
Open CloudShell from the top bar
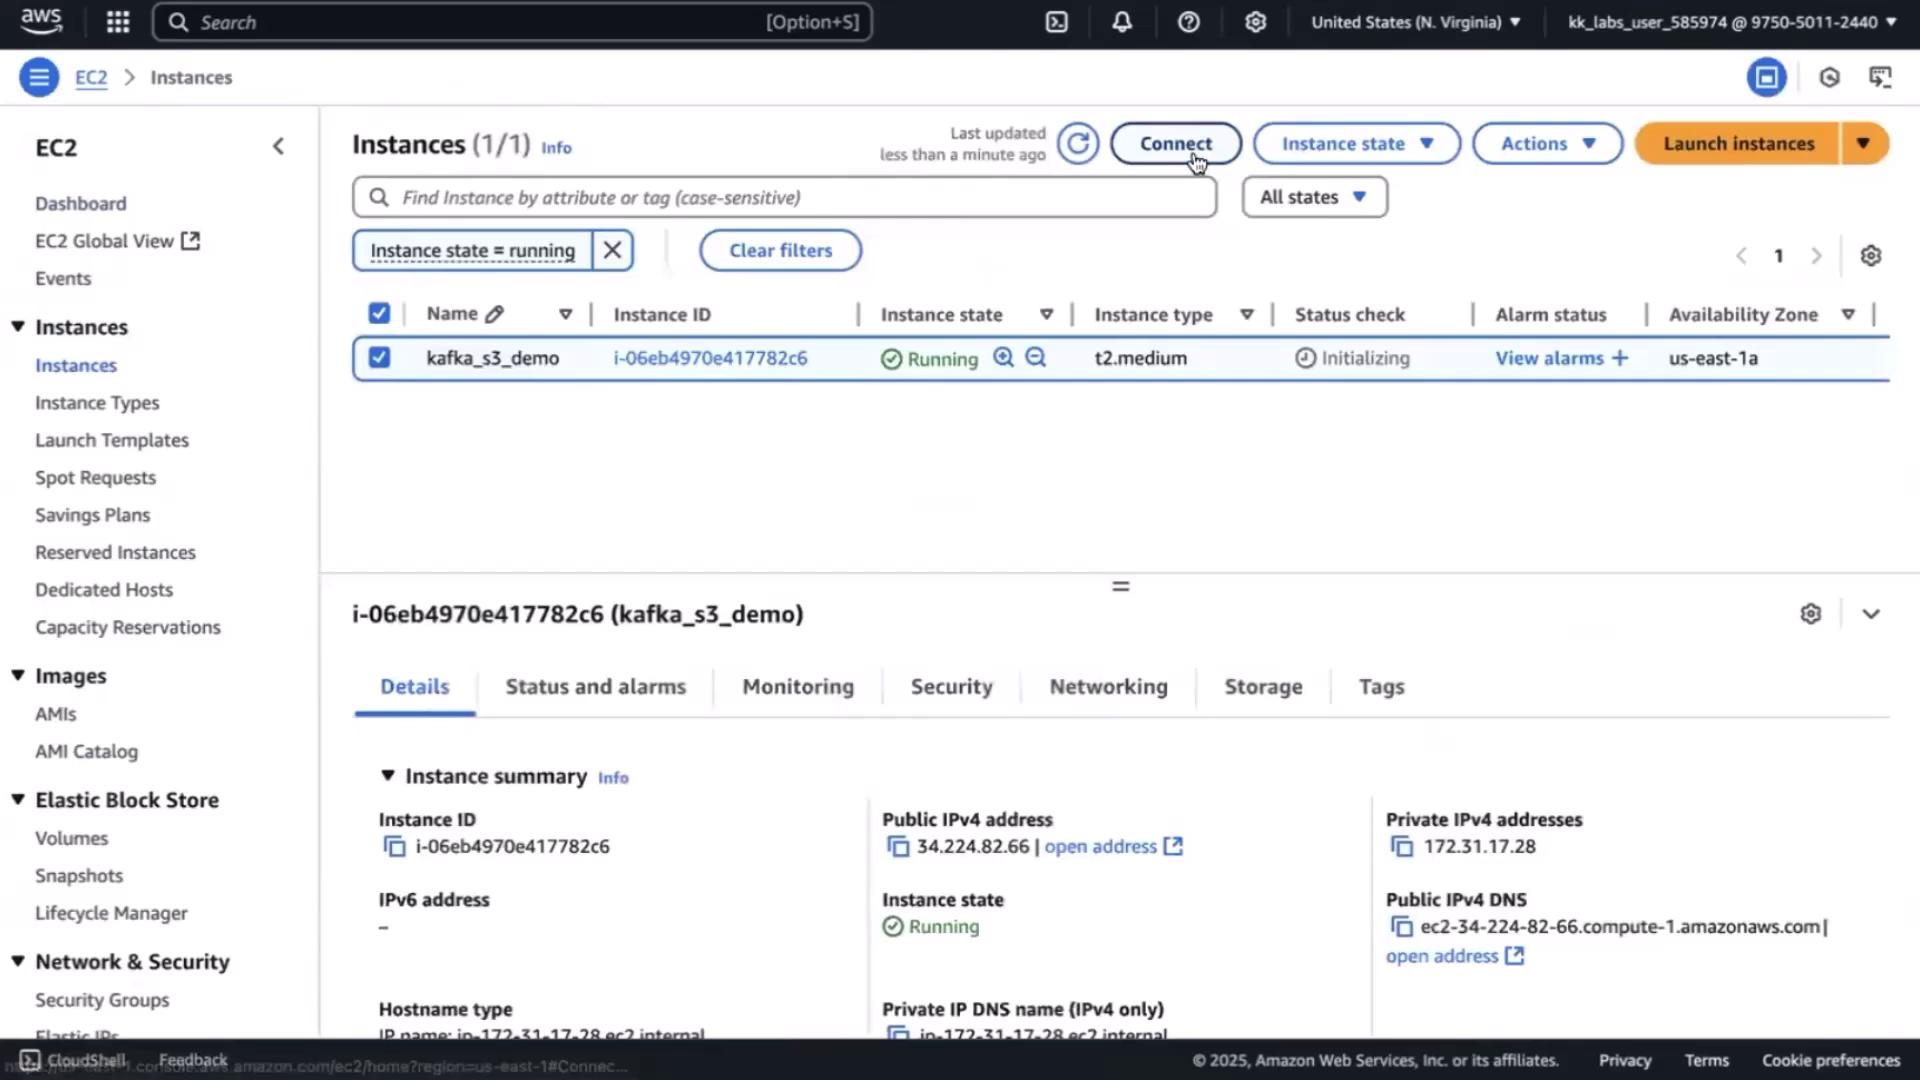tap(1057, 22)
